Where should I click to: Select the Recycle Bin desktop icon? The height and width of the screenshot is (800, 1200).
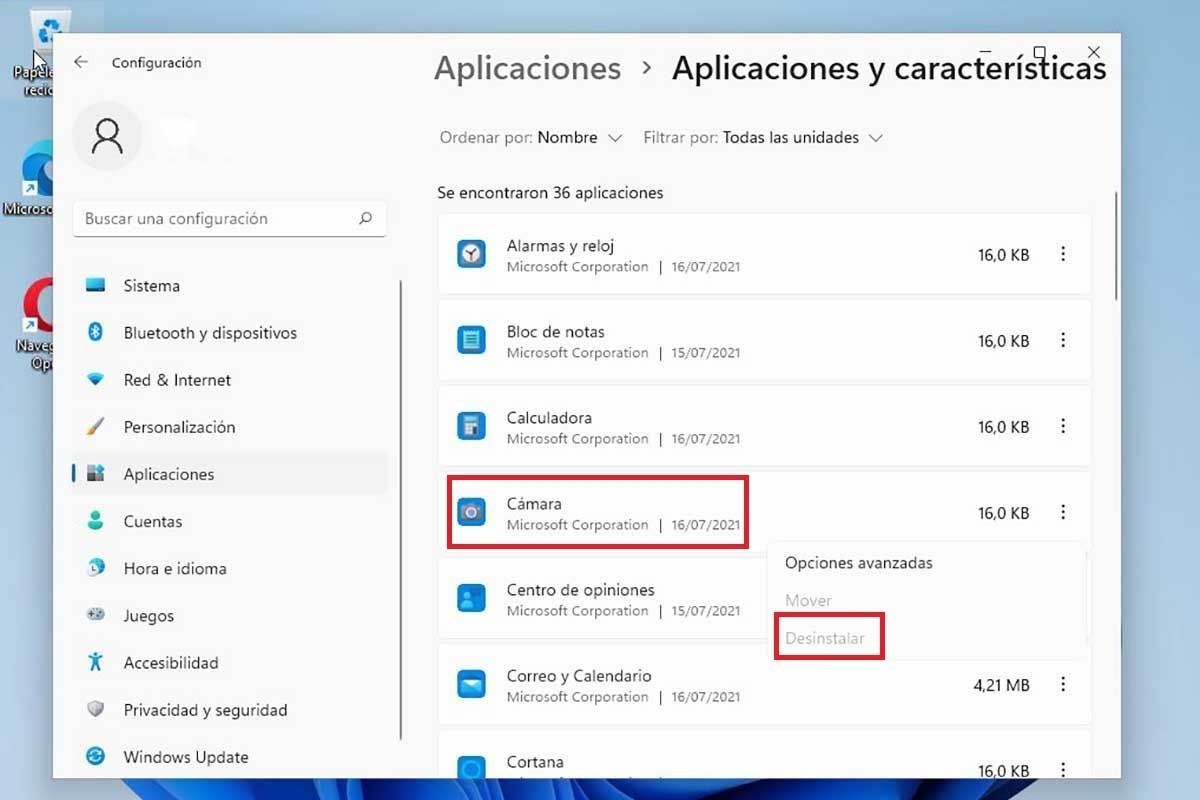click(x=40, y=50)
